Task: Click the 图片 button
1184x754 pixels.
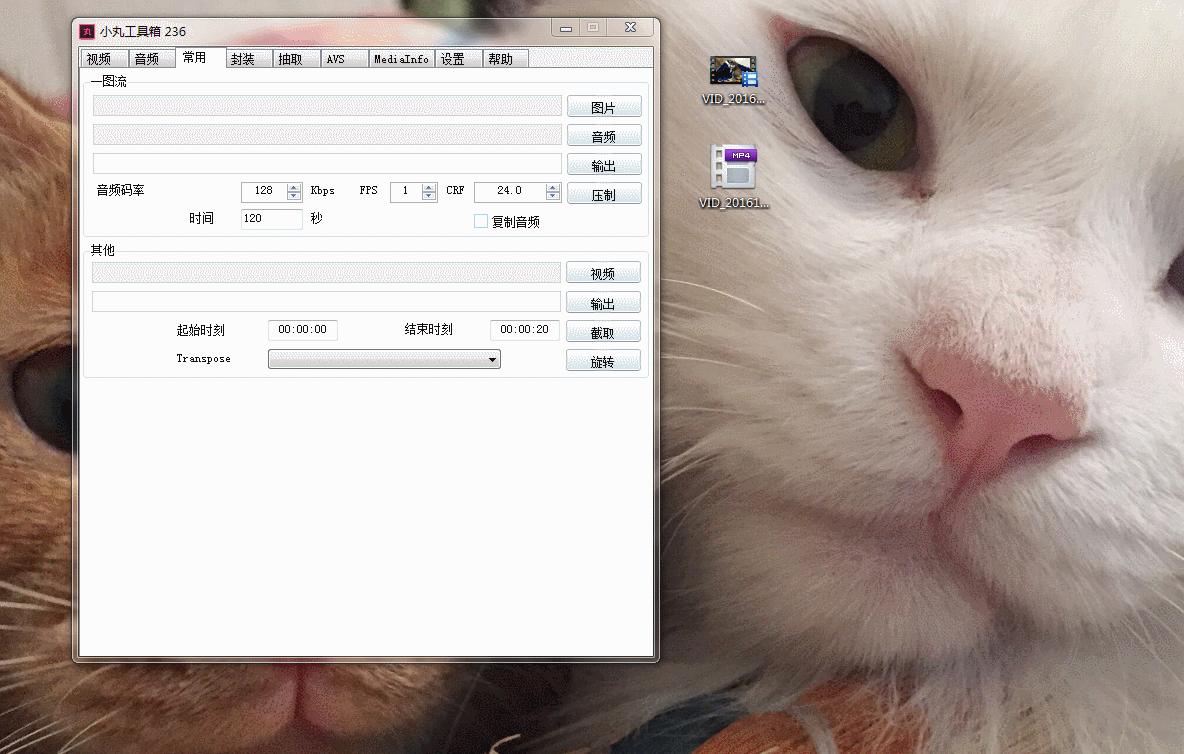Action: click(604, 107)
